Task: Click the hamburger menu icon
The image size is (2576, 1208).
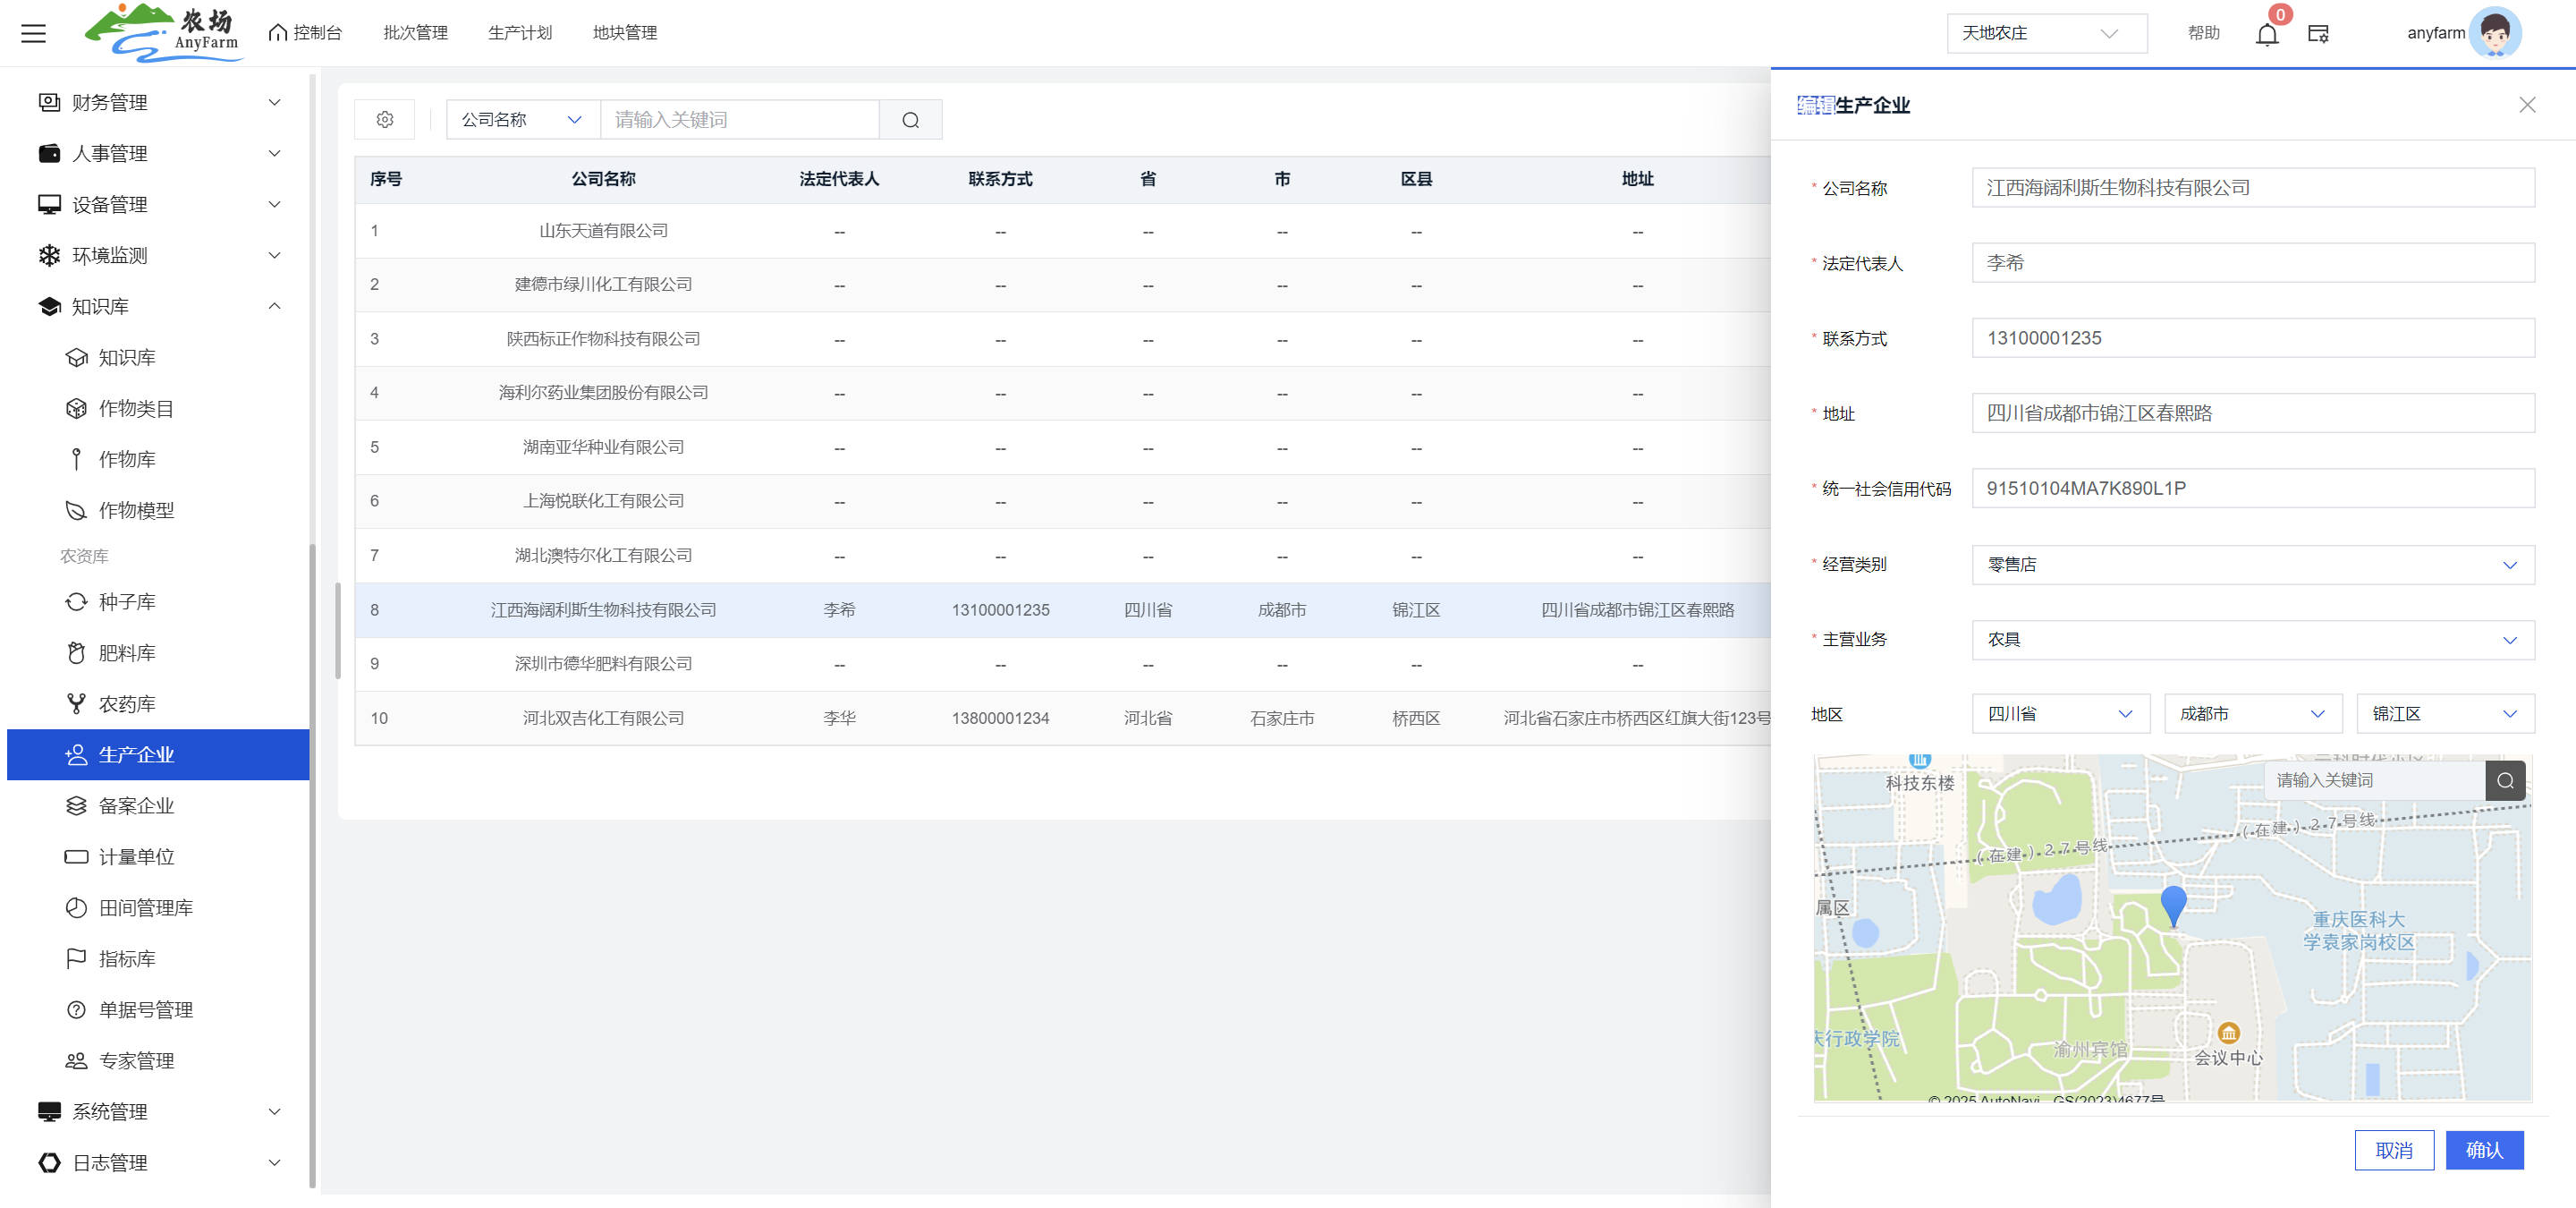Action: (33, 33)
